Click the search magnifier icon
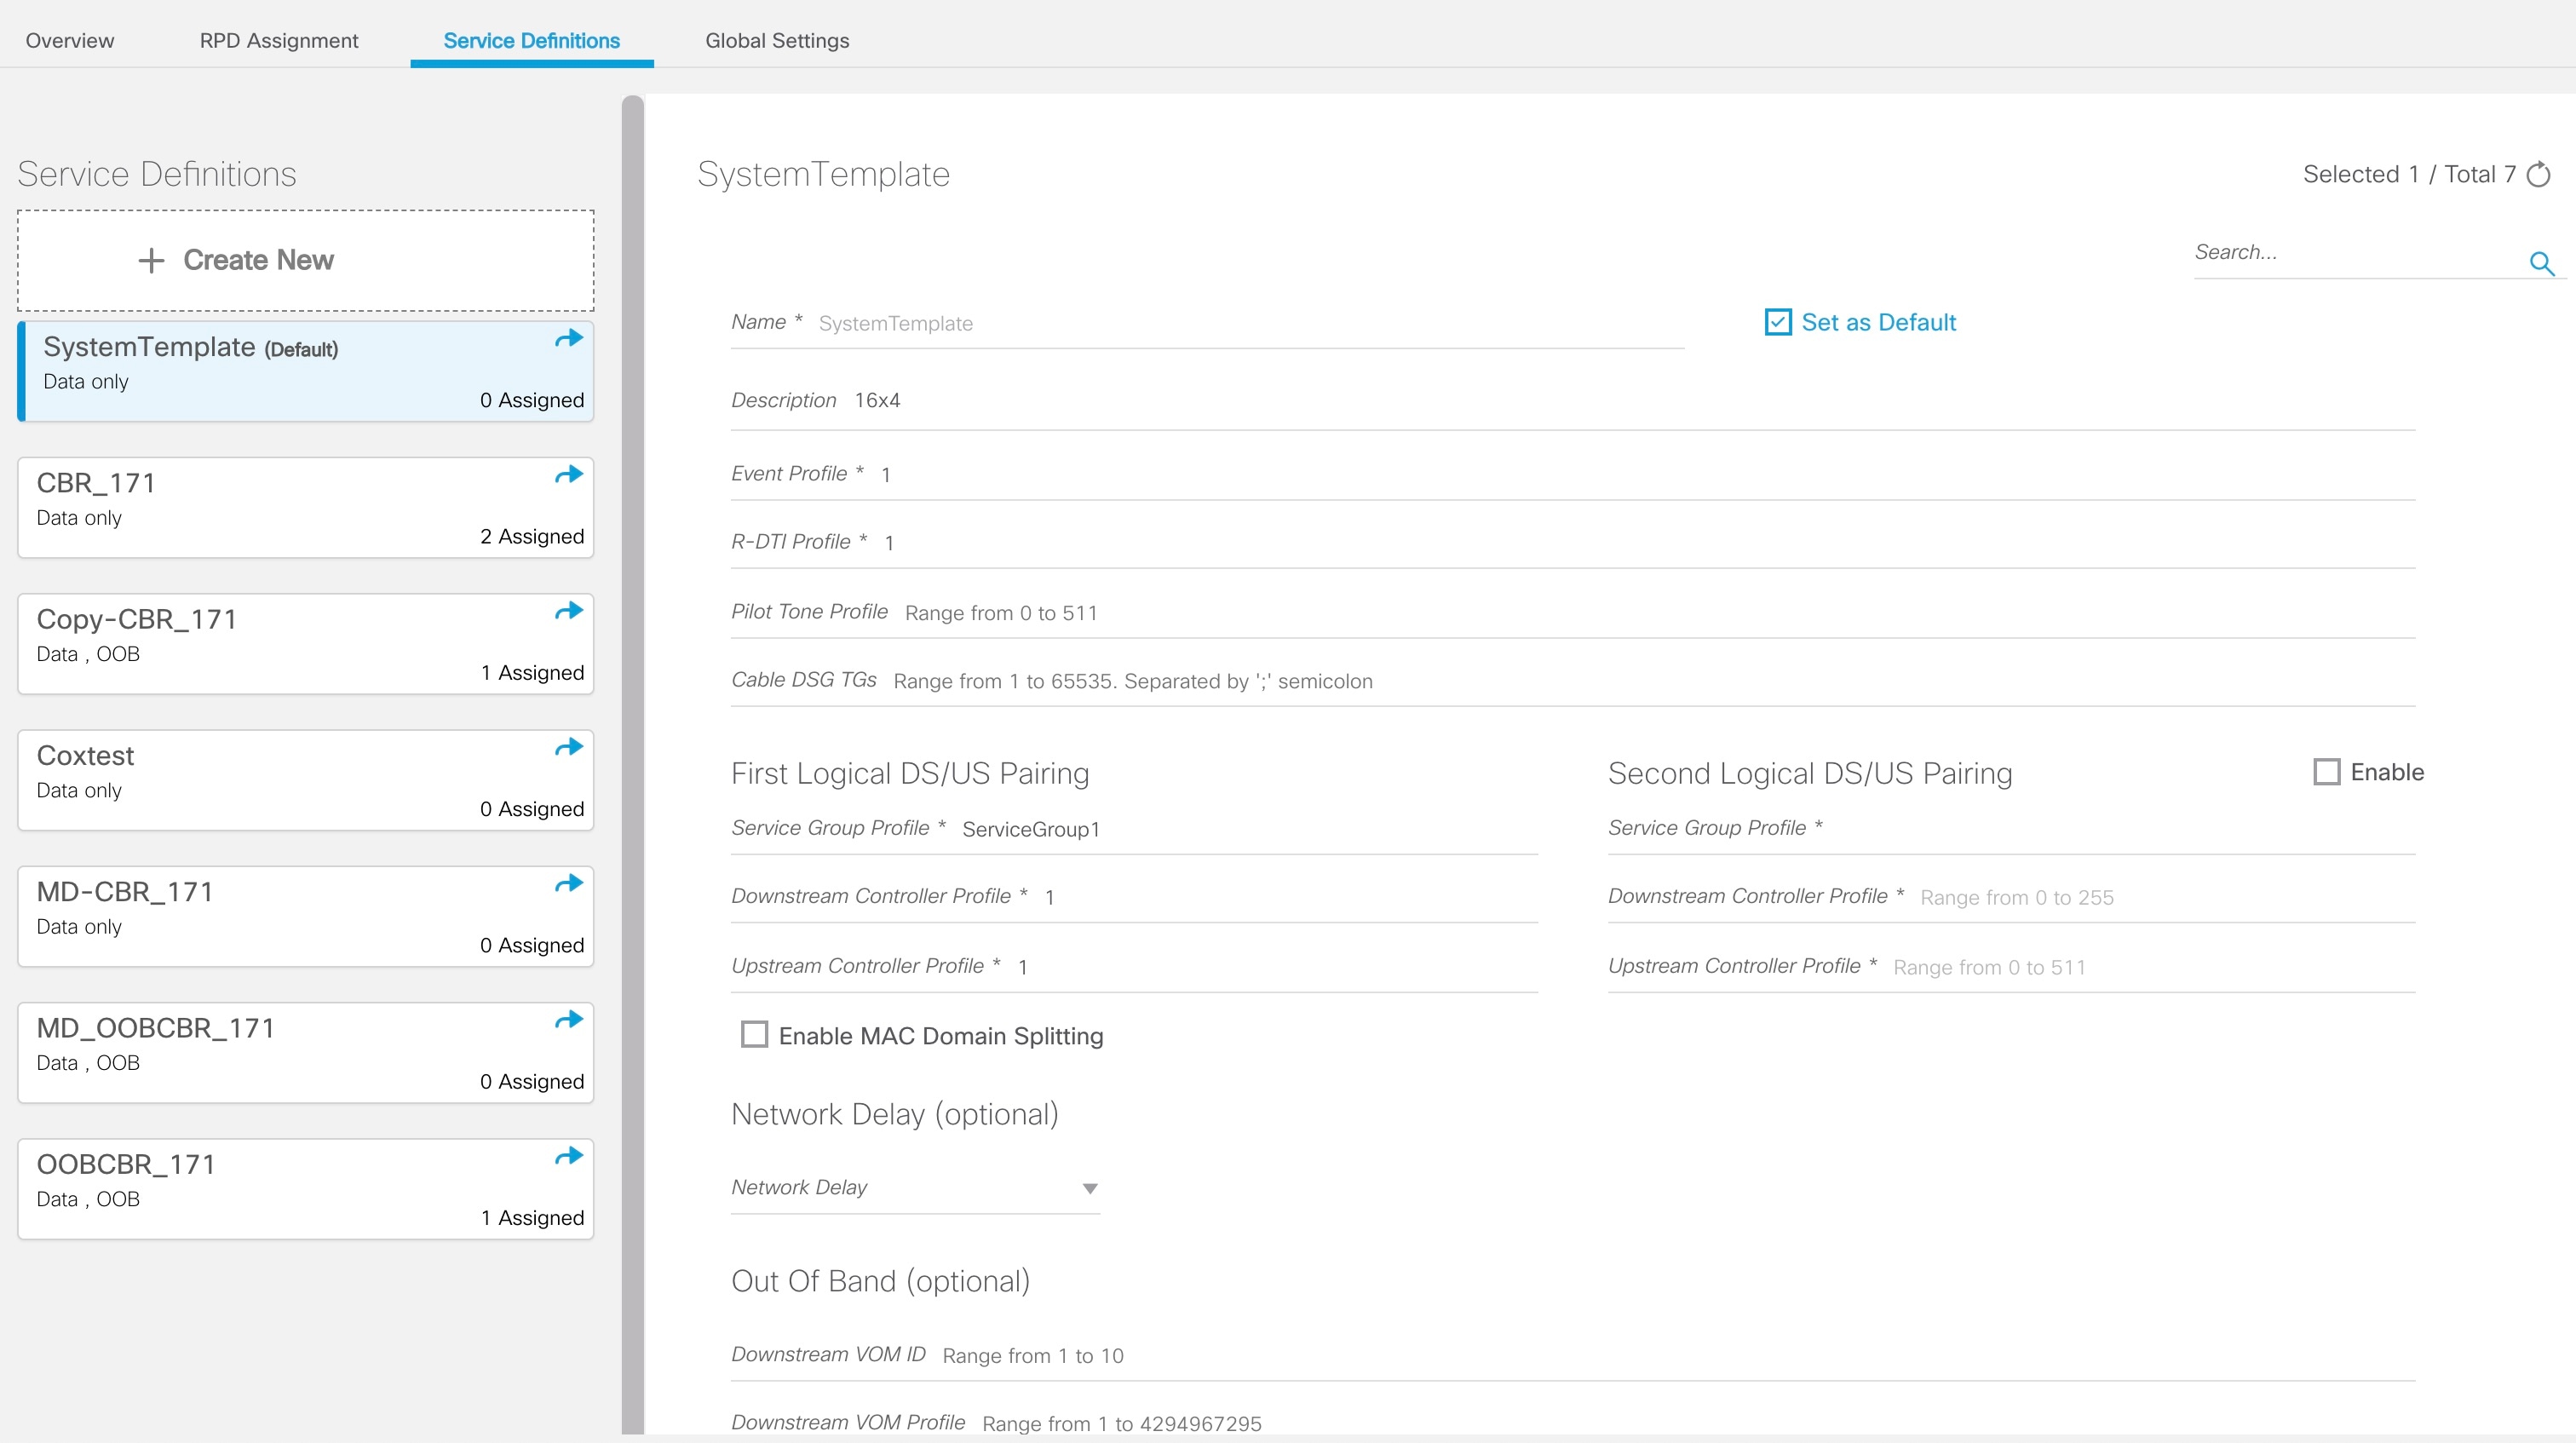Screen dimensions: 2576x1443 pyautogui.click(x=2541, y=263)
